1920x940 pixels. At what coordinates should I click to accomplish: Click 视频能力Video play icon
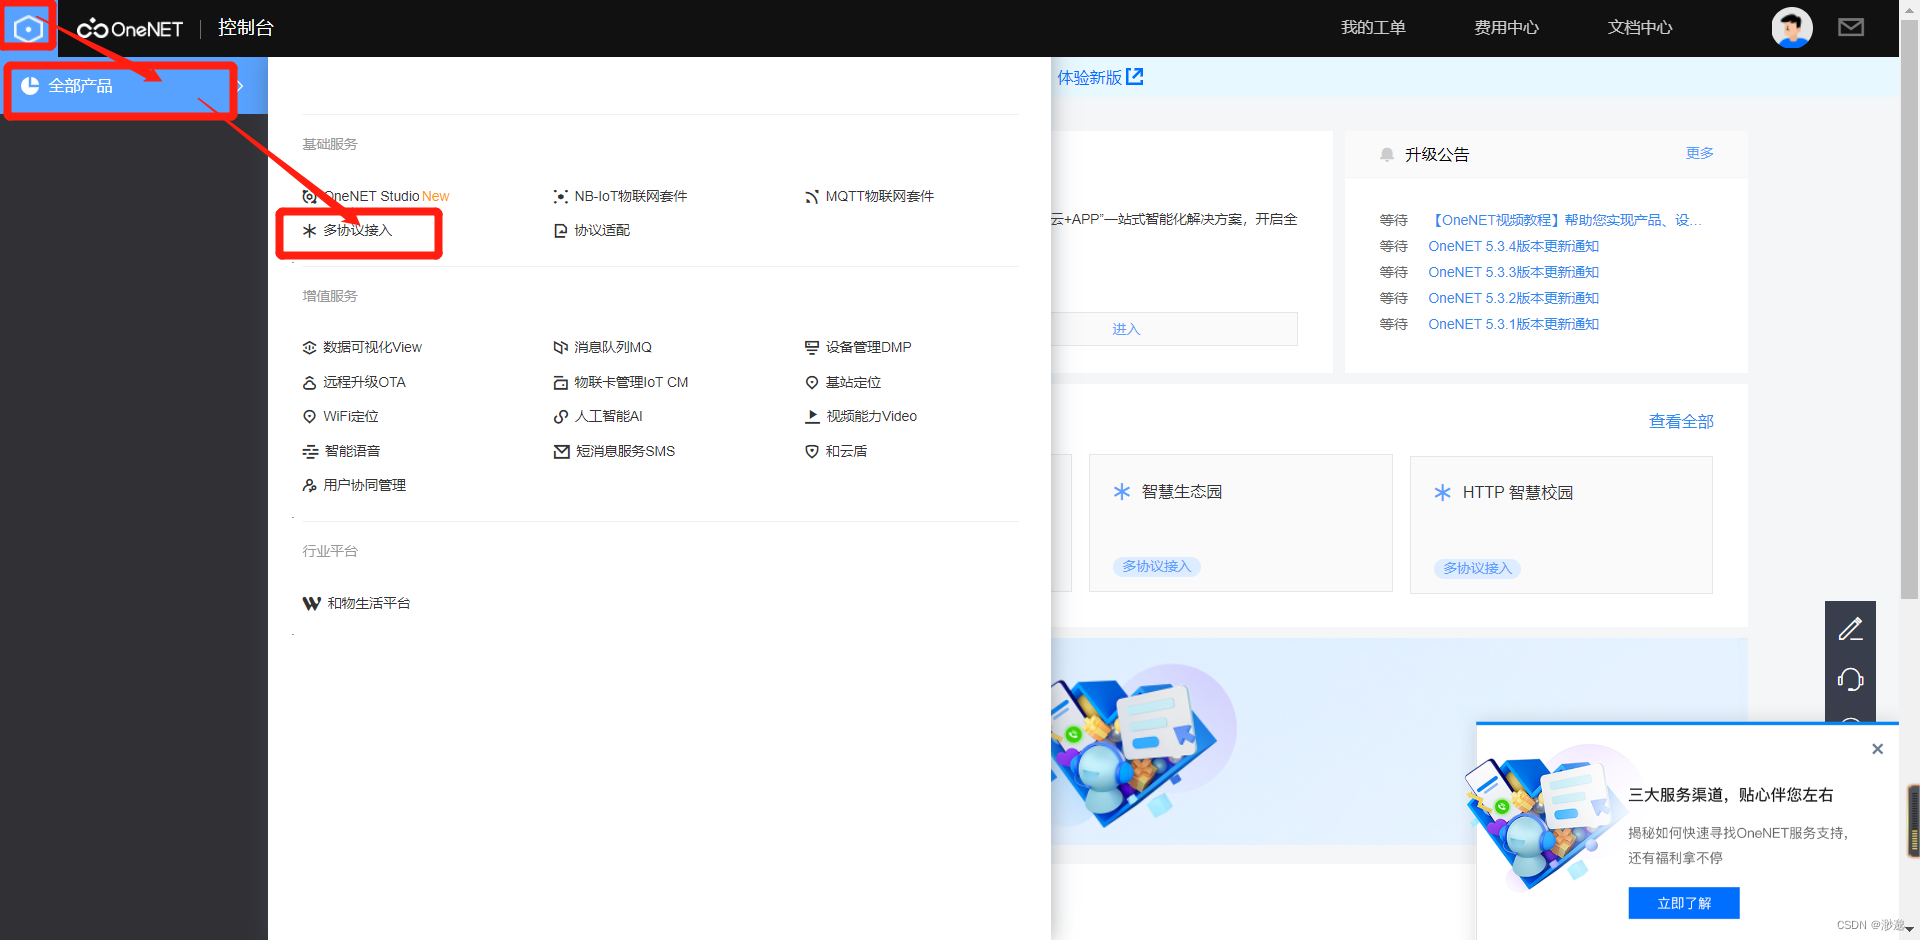tap(812, 417)
